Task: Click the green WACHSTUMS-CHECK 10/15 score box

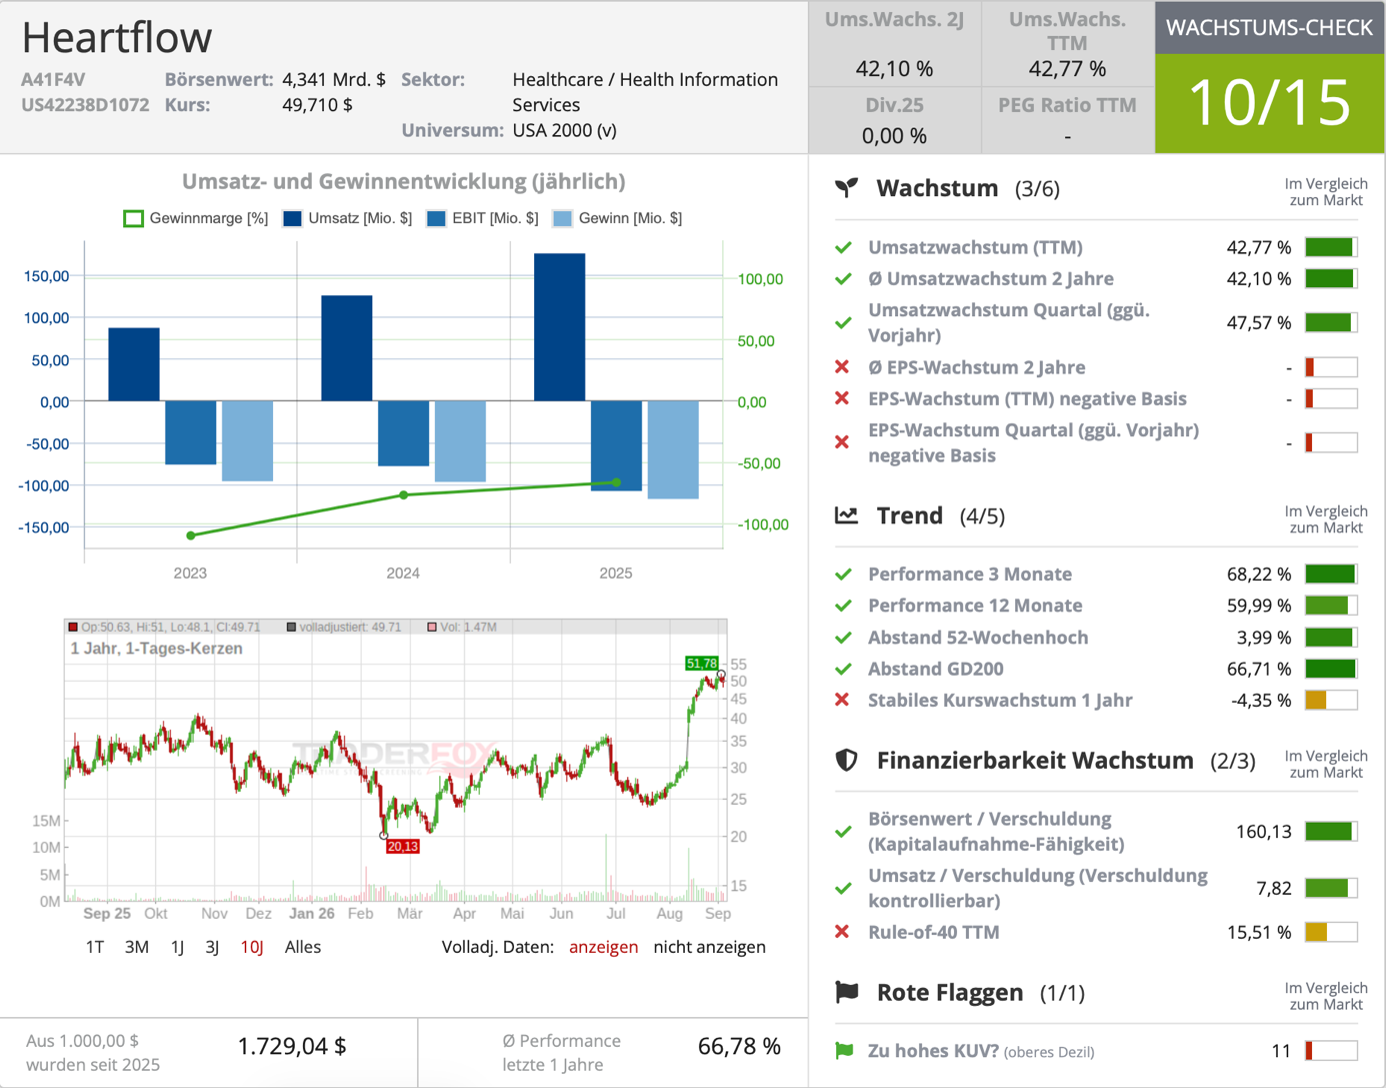Action: pyautogui.click(x=1270, y=102)
